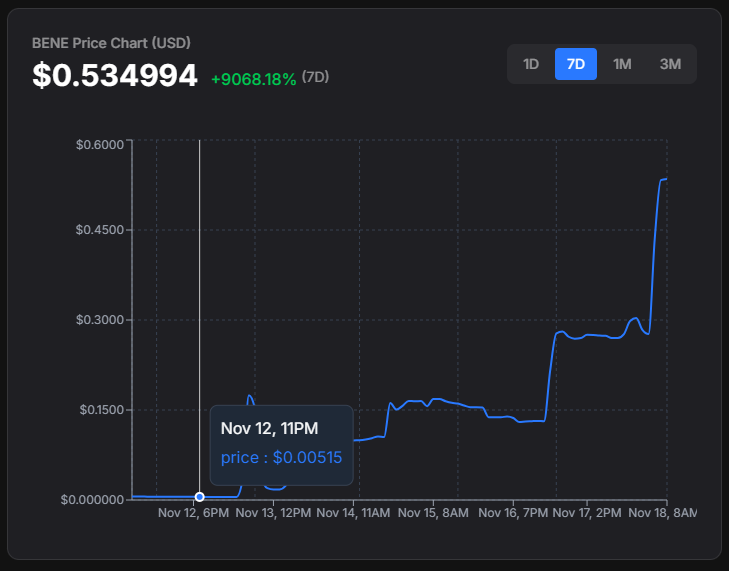This screenshot has height=571, width=729.
Task: Click the Nov 13, 12PM axis label
Action: pos(273,513)
